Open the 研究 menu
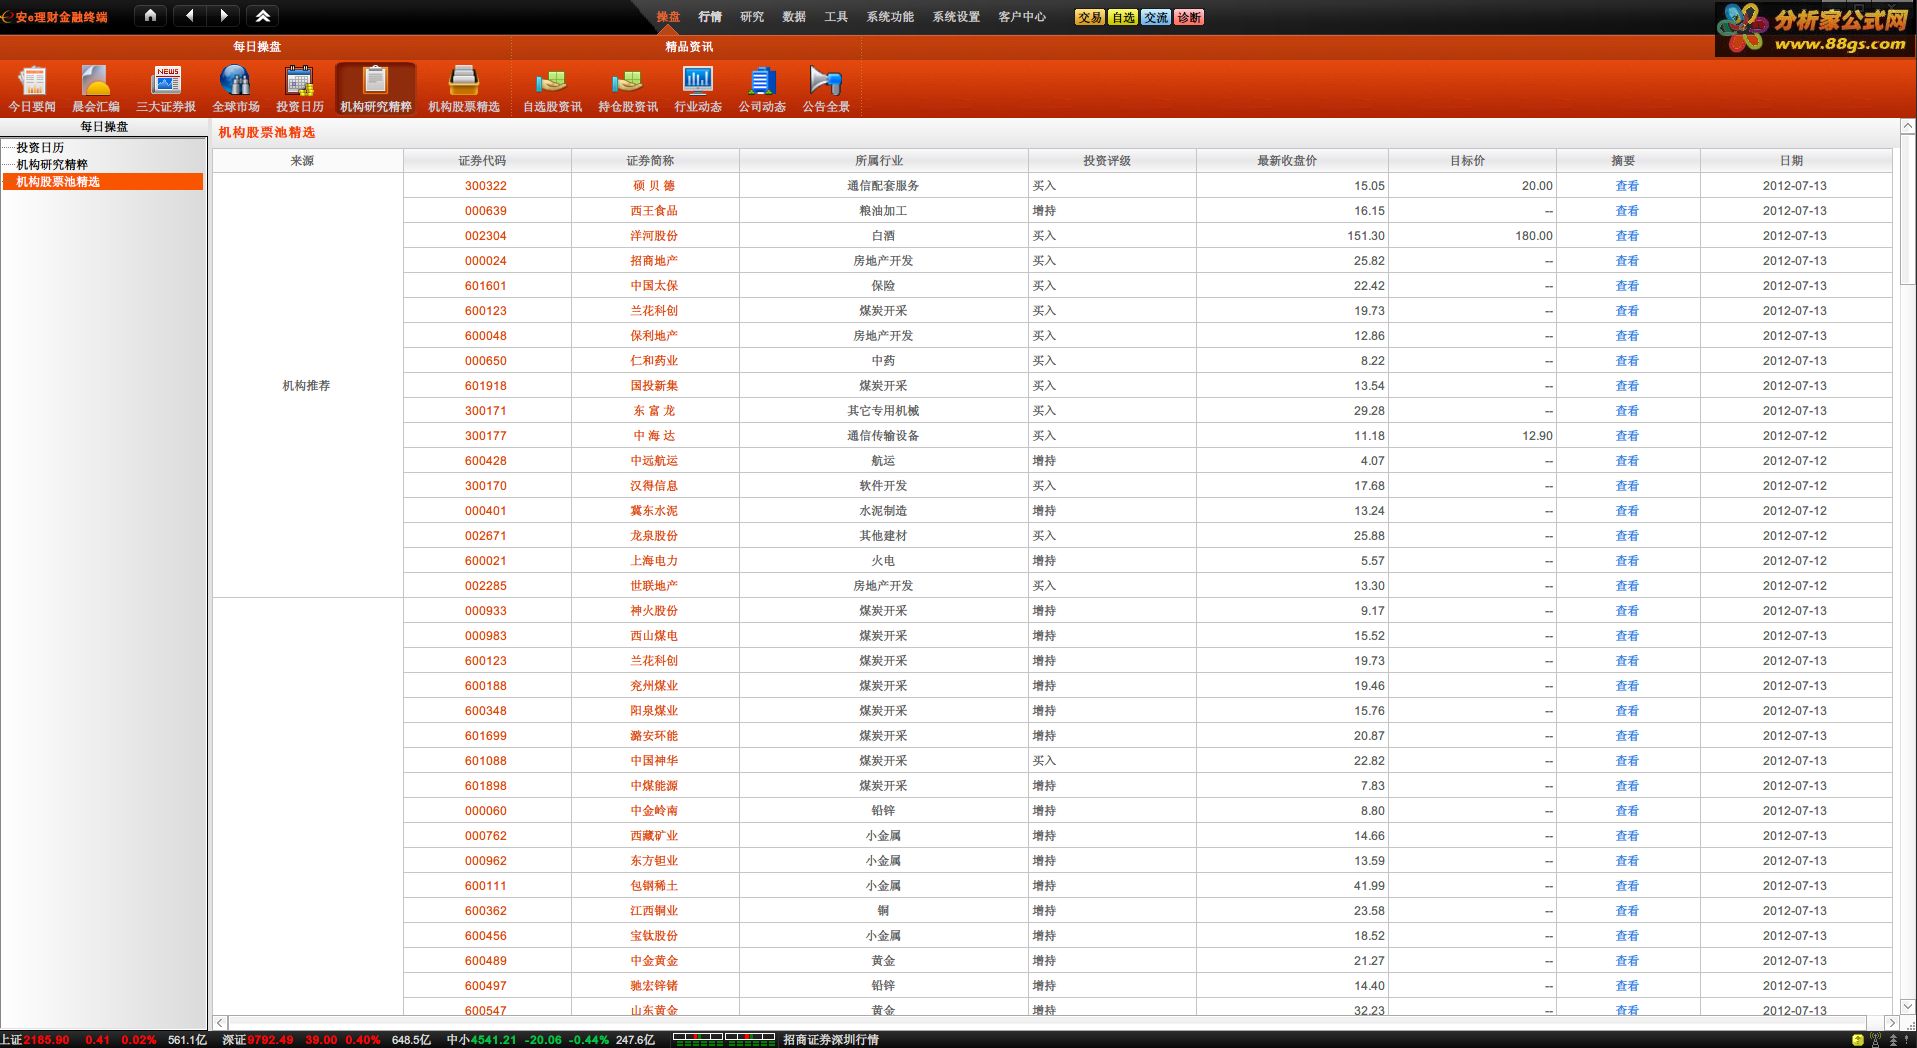1917x1048 pixels. (752, 17)
